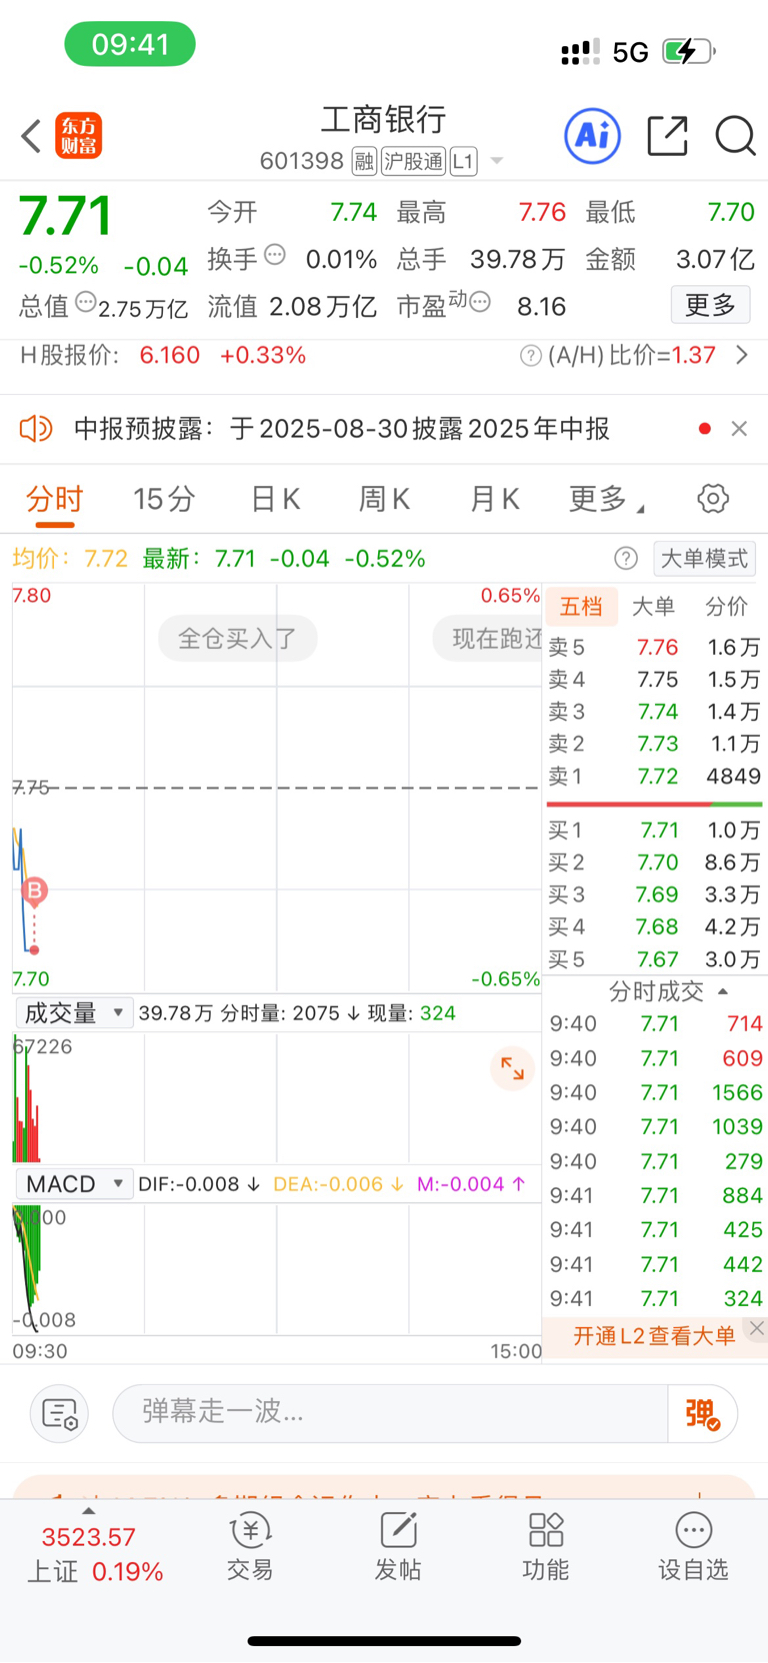Expand chart with fullscreen arrows icon
Screen dimensions: 768x1663
point(512,1068)
